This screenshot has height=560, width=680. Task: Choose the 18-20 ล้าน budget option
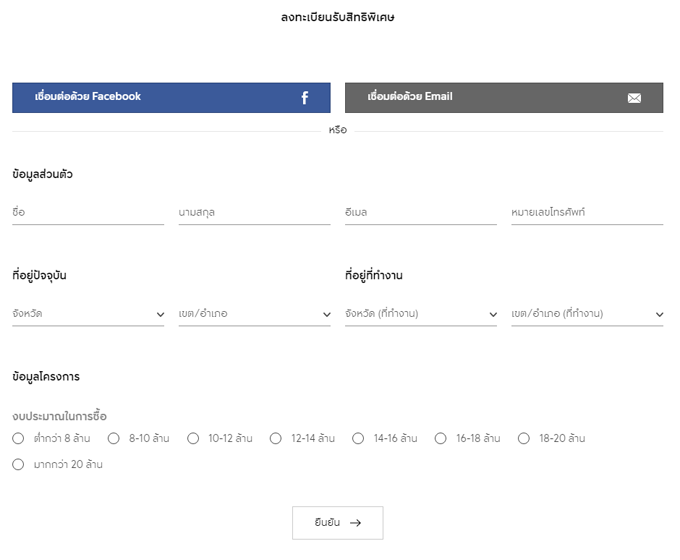point(524,438)
